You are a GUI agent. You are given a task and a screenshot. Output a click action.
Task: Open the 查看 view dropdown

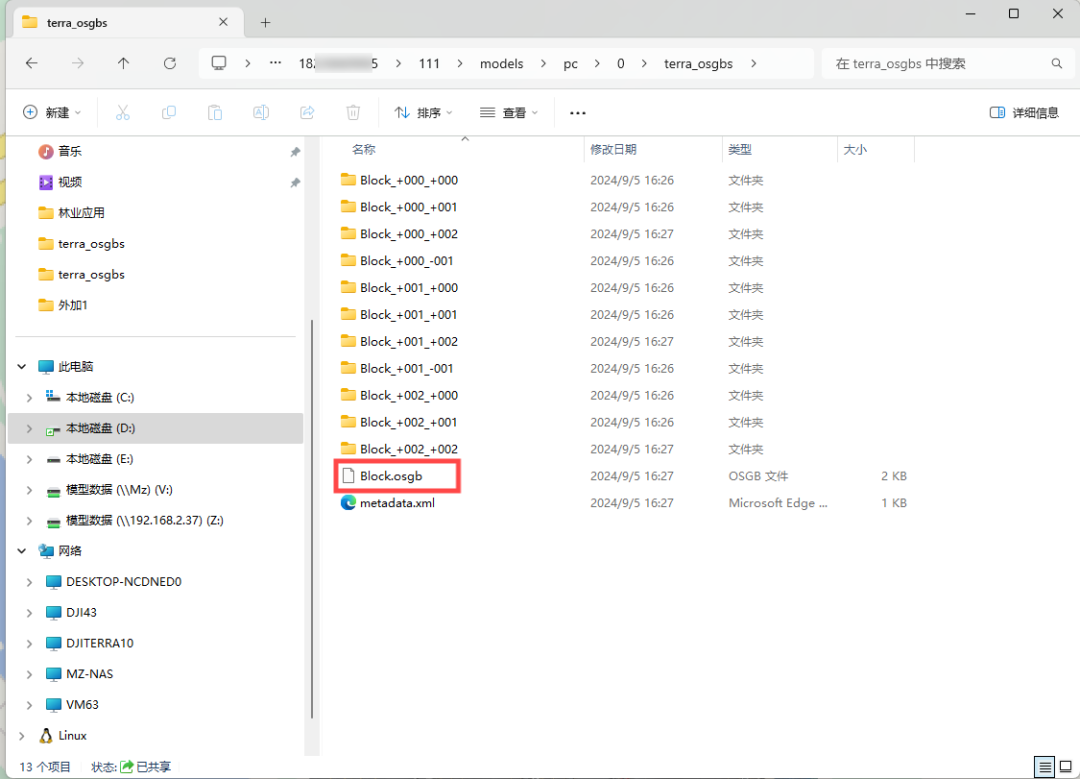click(x=509, y=112)
